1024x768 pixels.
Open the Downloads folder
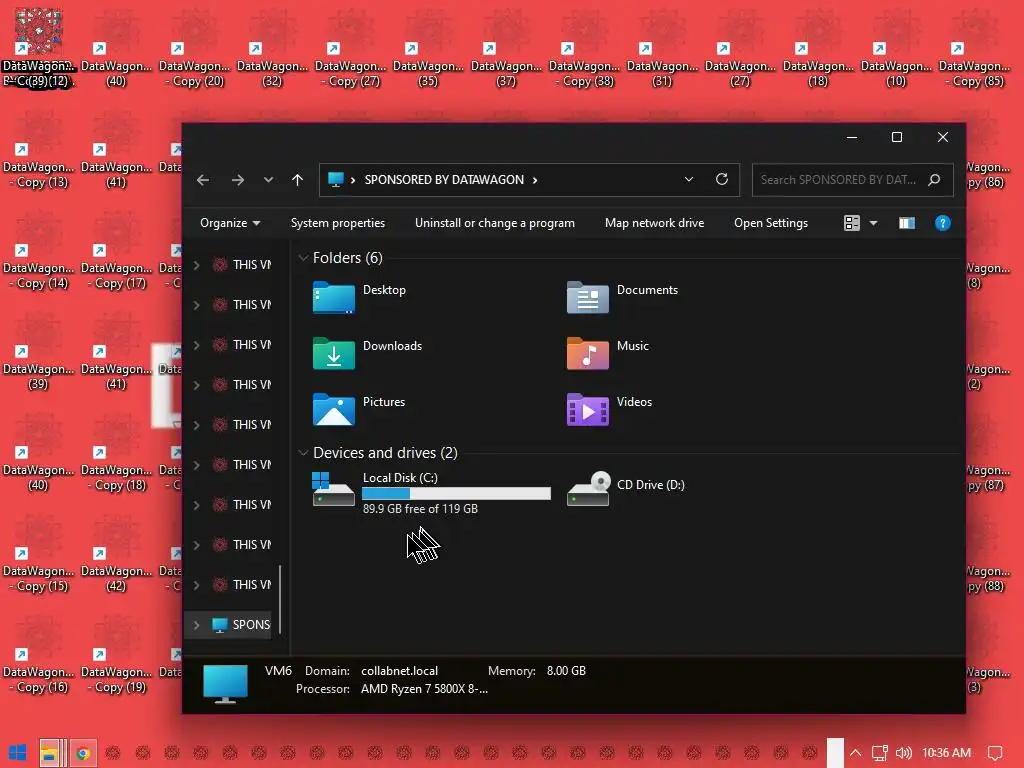[x=368, y=353]
